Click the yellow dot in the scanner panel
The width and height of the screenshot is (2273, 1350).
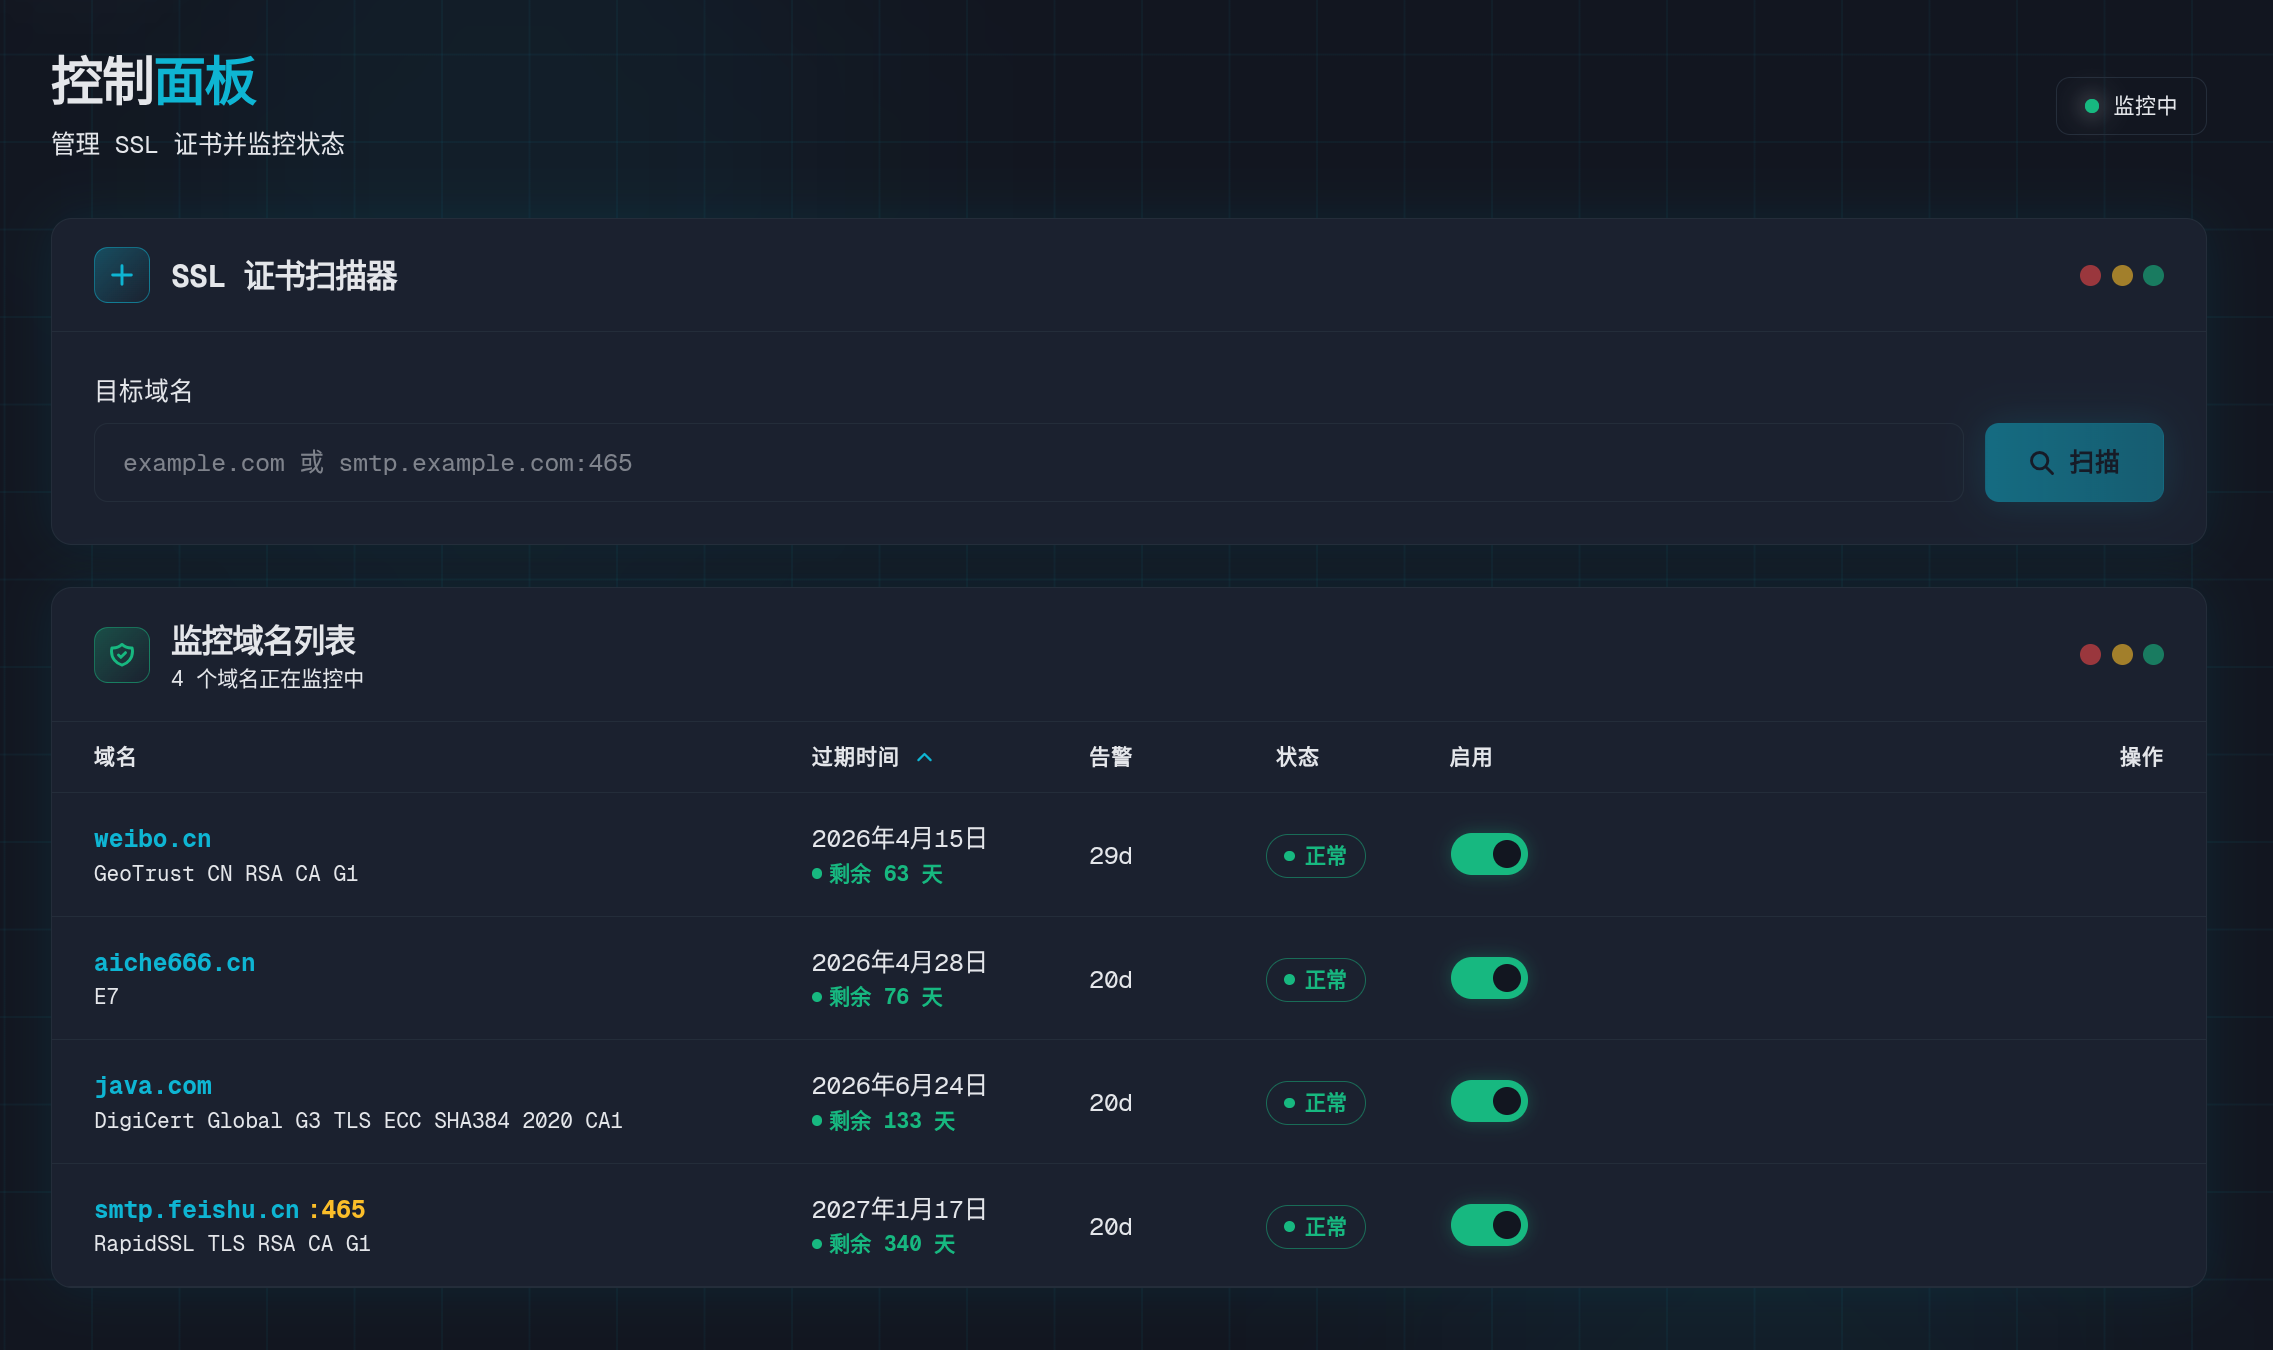[2122, 275]
